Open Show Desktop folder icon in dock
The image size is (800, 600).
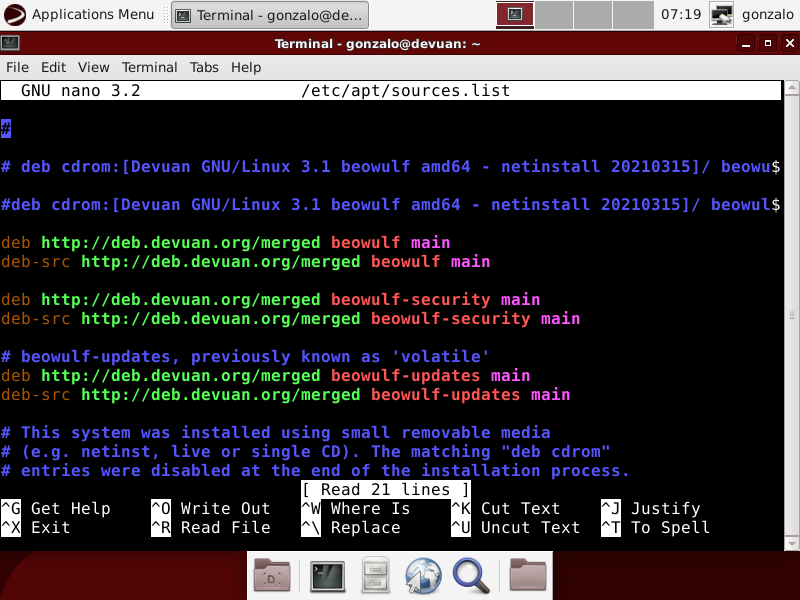point(272,576)
